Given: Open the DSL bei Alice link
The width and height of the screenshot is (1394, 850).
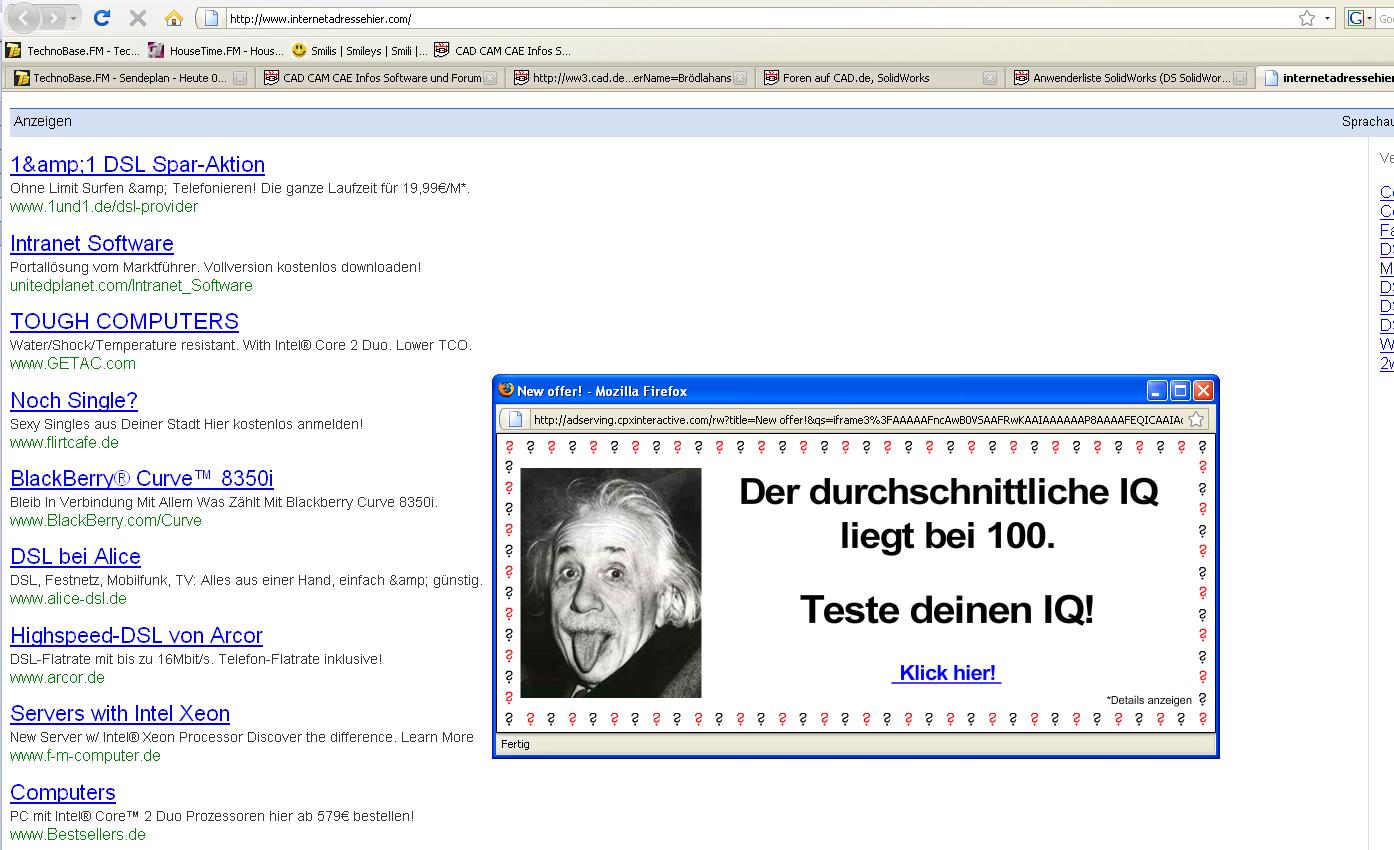Looking at the screenshot, I should (x=75, y=557).
